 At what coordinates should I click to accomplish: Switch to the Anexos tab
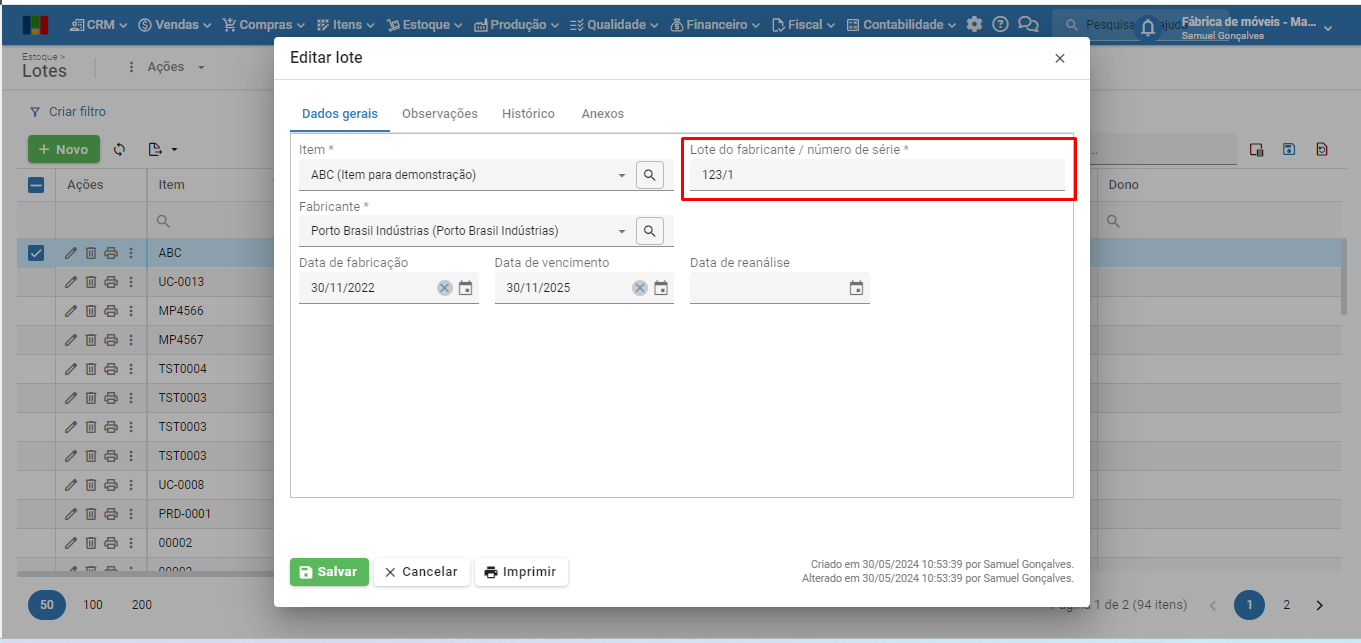[x=603, y=114]
